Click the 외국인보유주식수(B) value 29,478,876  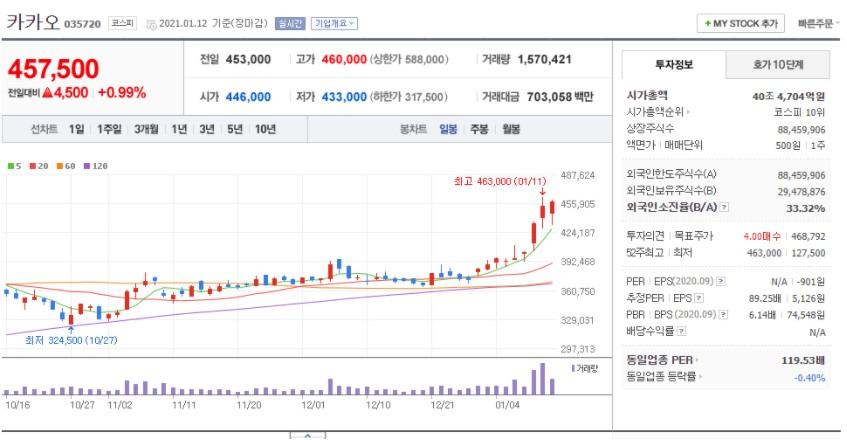[802, 192]
